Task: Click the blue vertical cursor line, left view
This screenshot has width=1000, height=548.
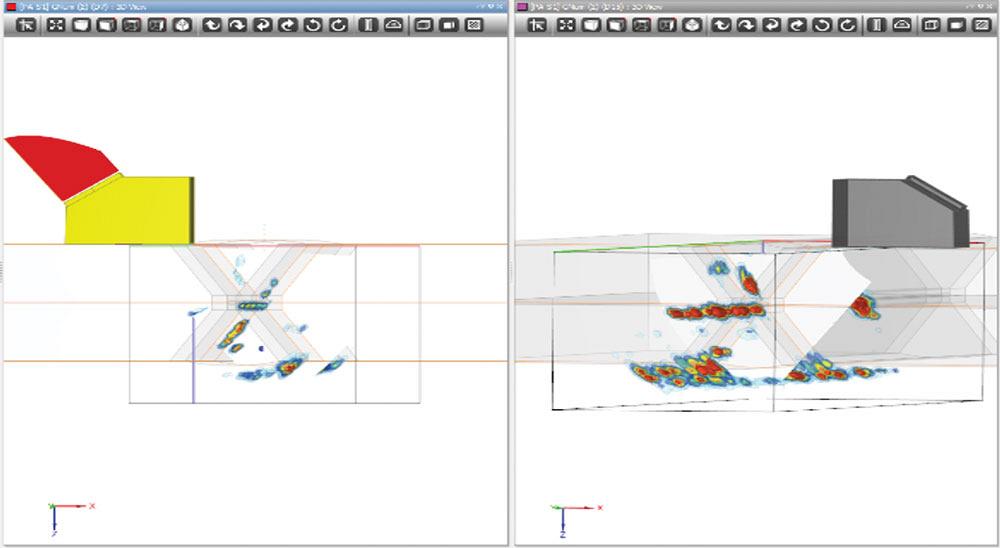Action: click(x=193, y=360)
